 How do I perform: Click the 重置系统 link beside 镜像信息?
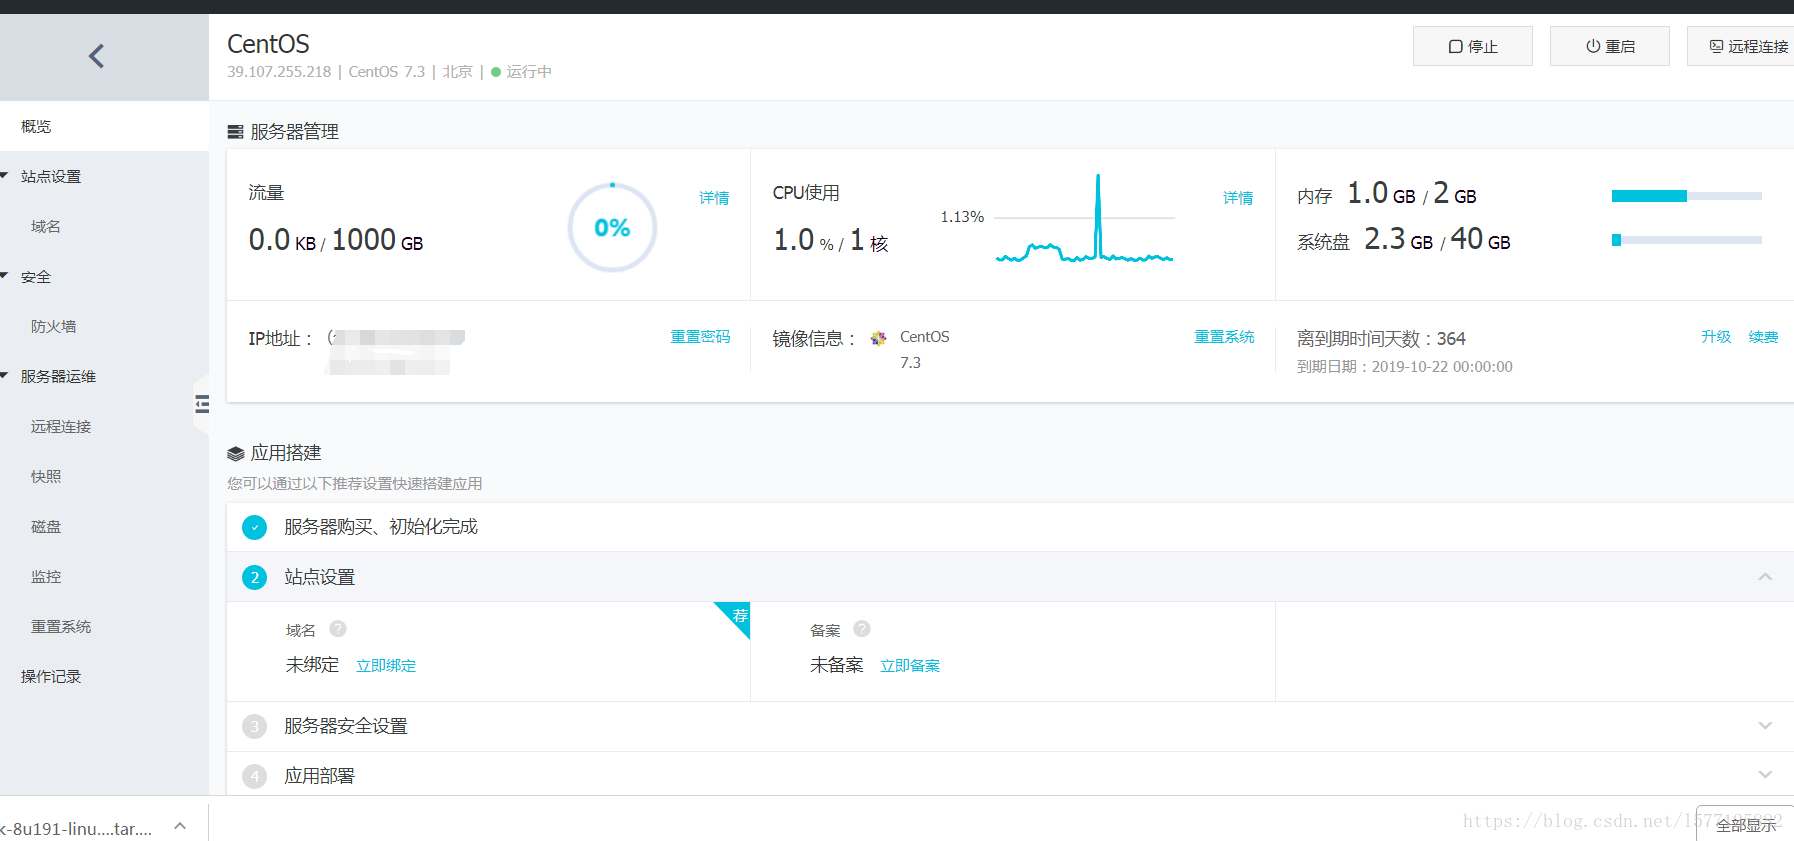pos(1224,337)
